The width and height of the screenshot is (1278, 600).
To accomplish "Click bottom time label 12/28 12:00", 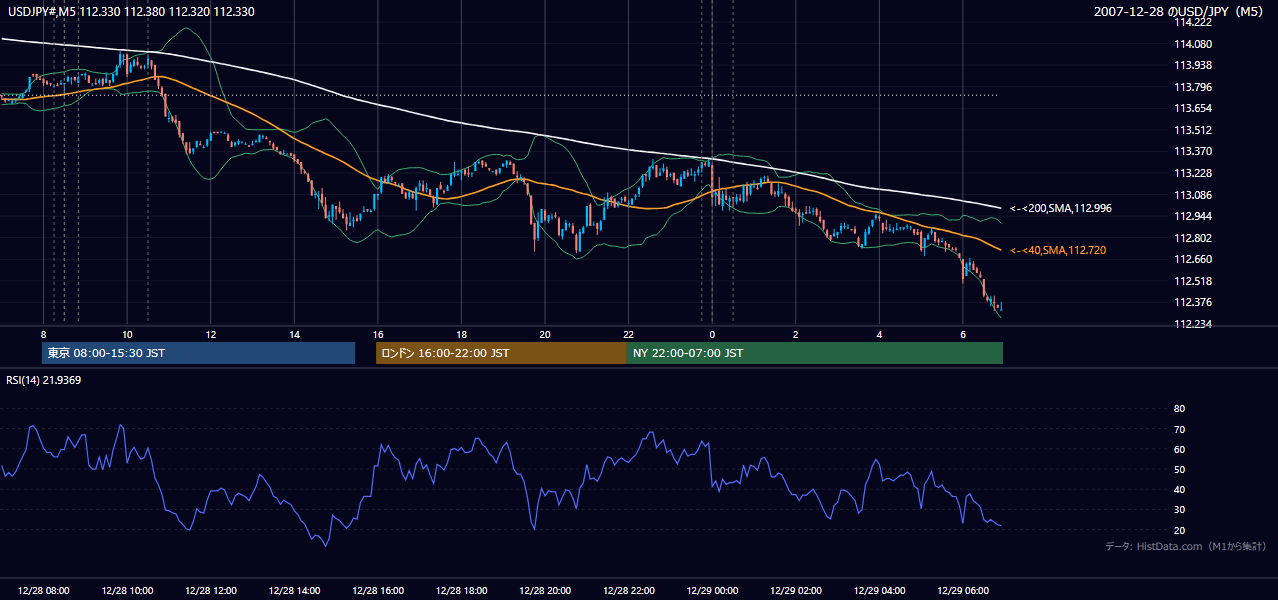I will (x=211, y=591).
